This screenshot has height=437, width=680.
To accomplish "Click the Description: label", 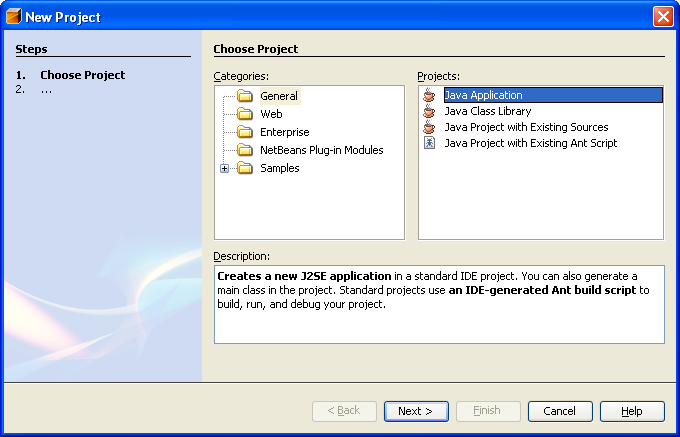I will [x=242, y=256].
